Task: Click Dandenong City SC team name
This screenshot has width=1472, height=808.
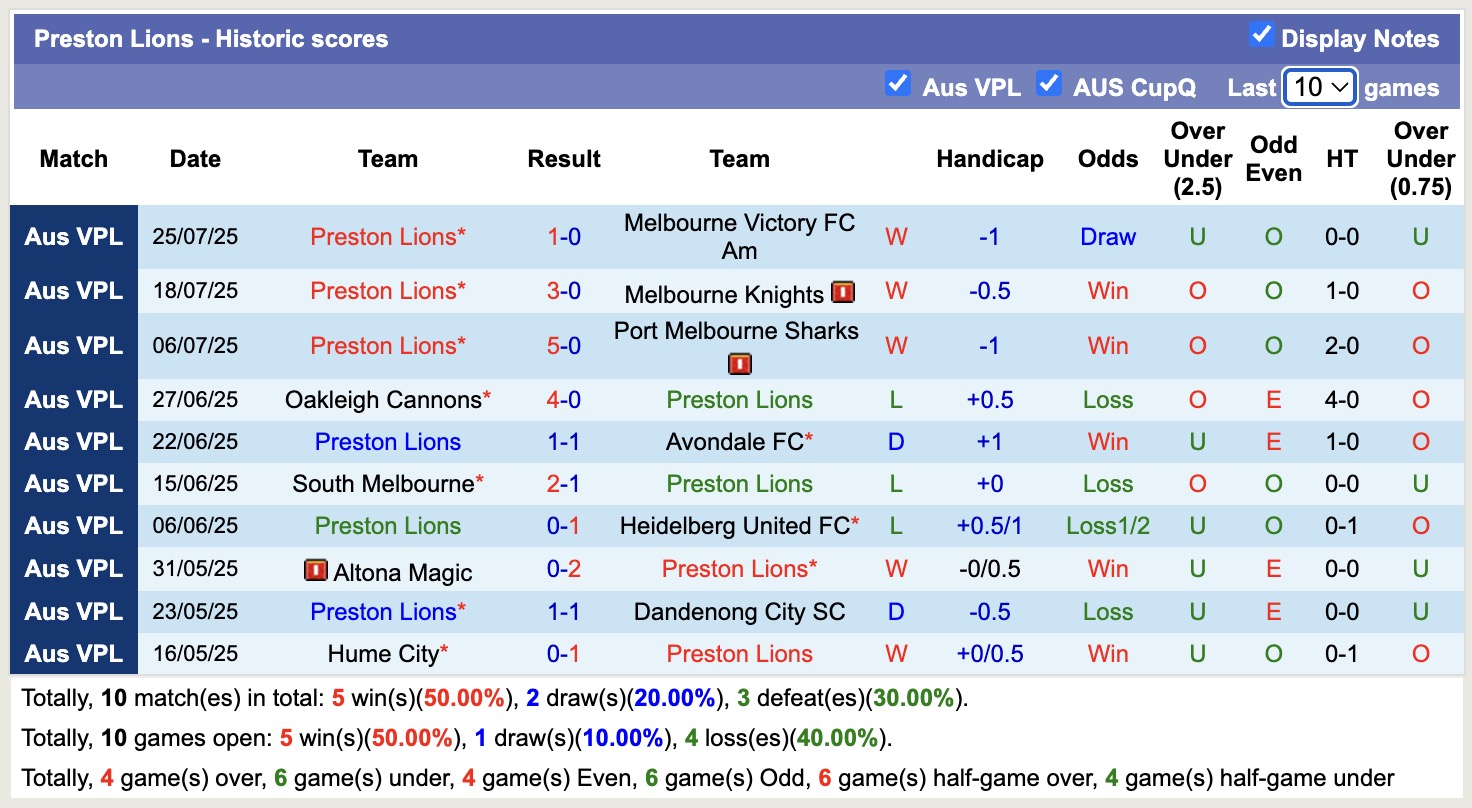Action: 739,611
